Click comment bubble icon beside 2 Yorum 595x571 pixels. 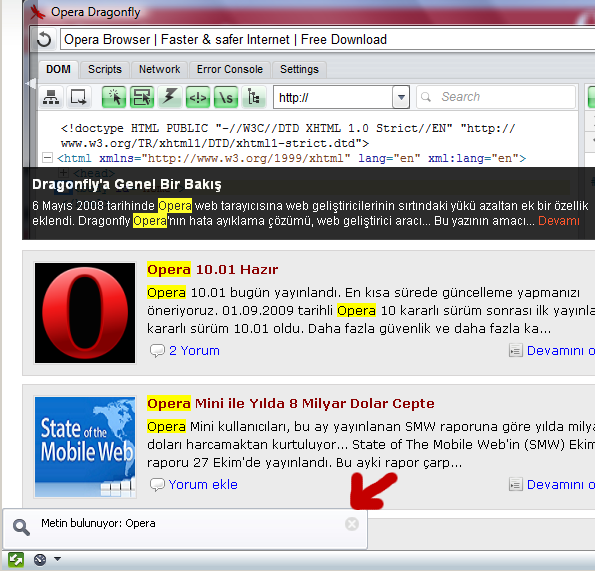tap(157, 351)
